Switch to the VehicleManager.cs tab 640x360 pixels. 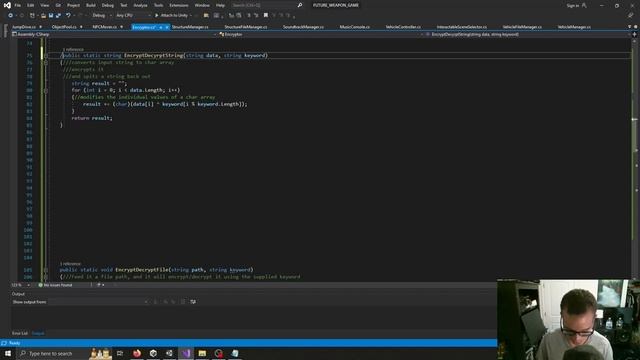click(x=574, y=27)
